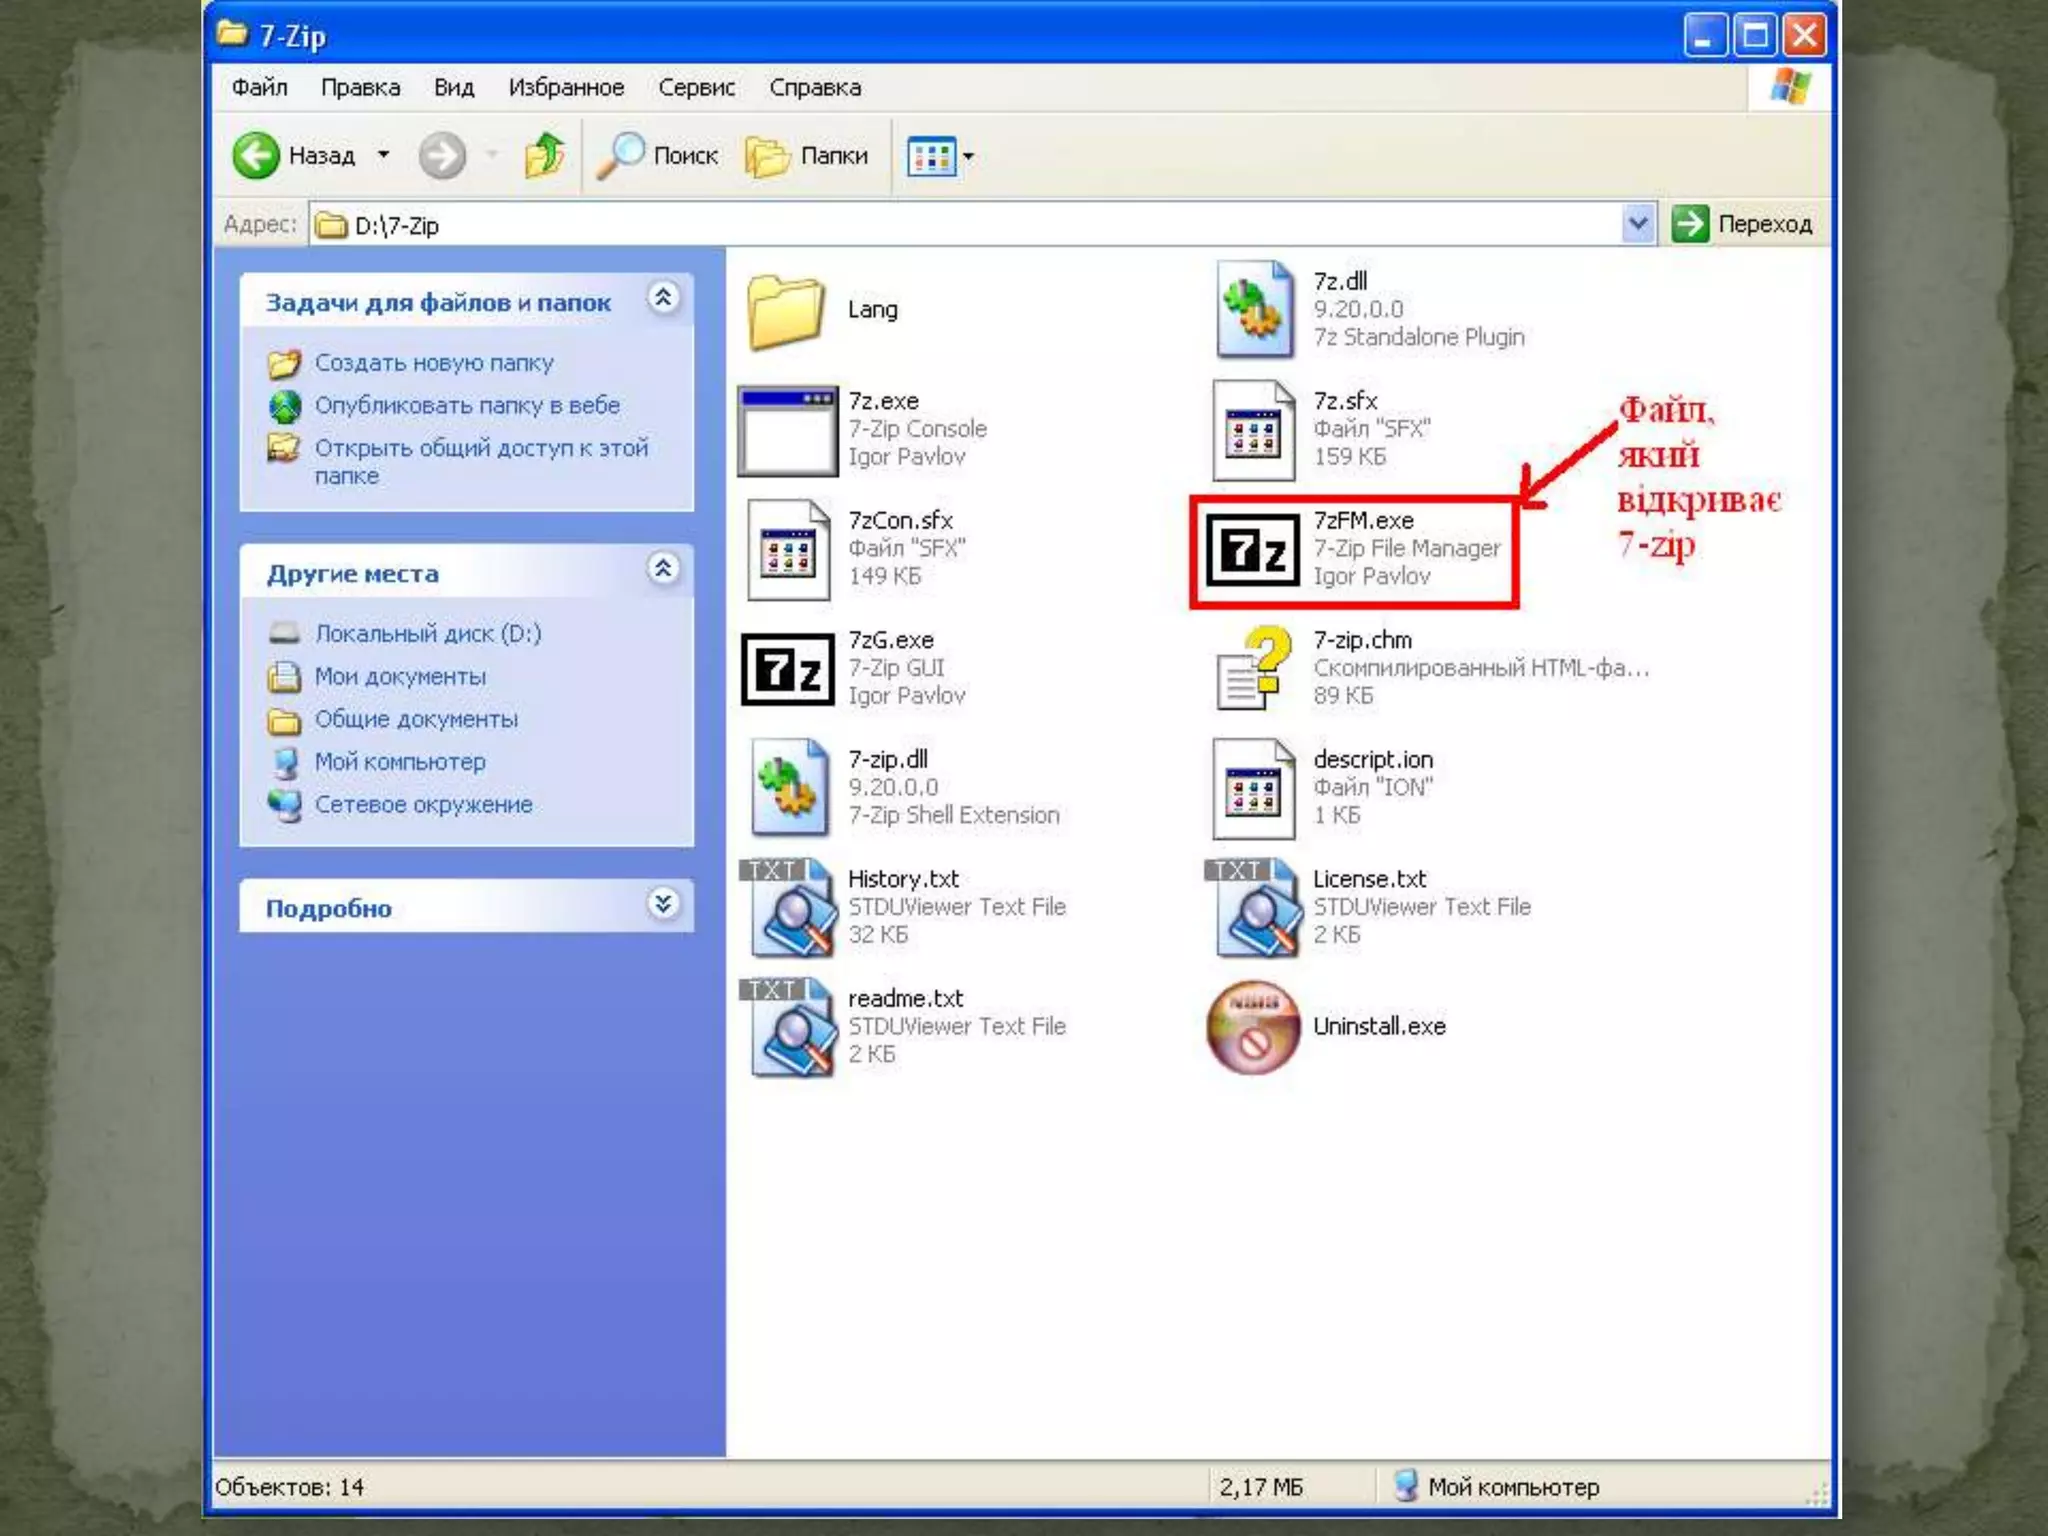Click the greyed Forward arrow icon

(442, 156)
